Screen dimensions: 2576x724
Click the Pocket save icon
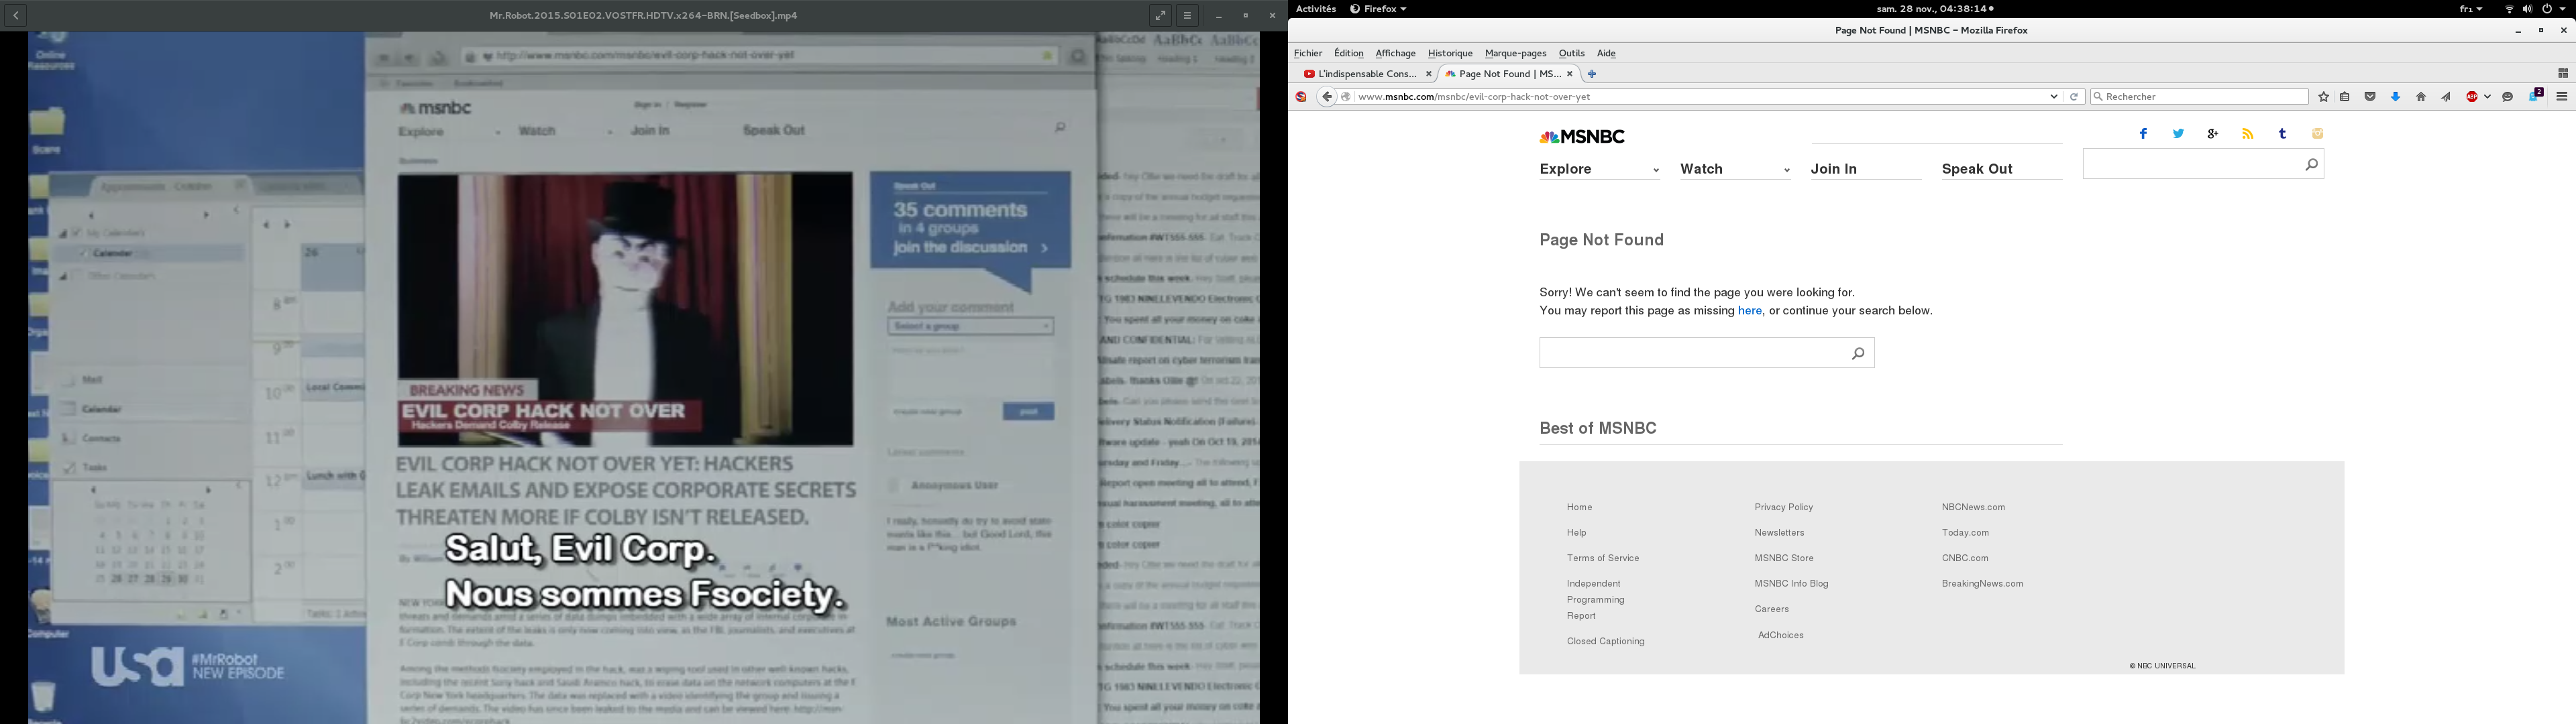pos(2370,97)
